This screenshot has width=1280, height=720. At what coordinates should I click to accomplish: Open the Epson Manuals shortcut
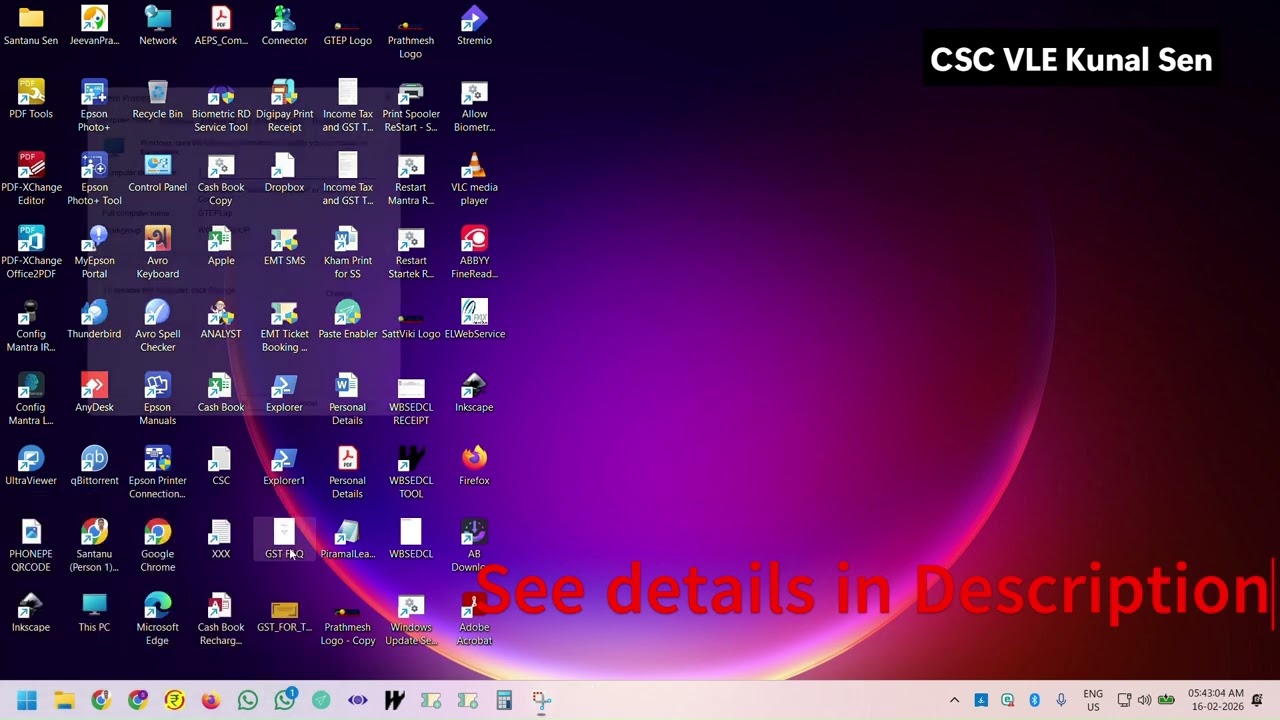[x=158, y=399]
